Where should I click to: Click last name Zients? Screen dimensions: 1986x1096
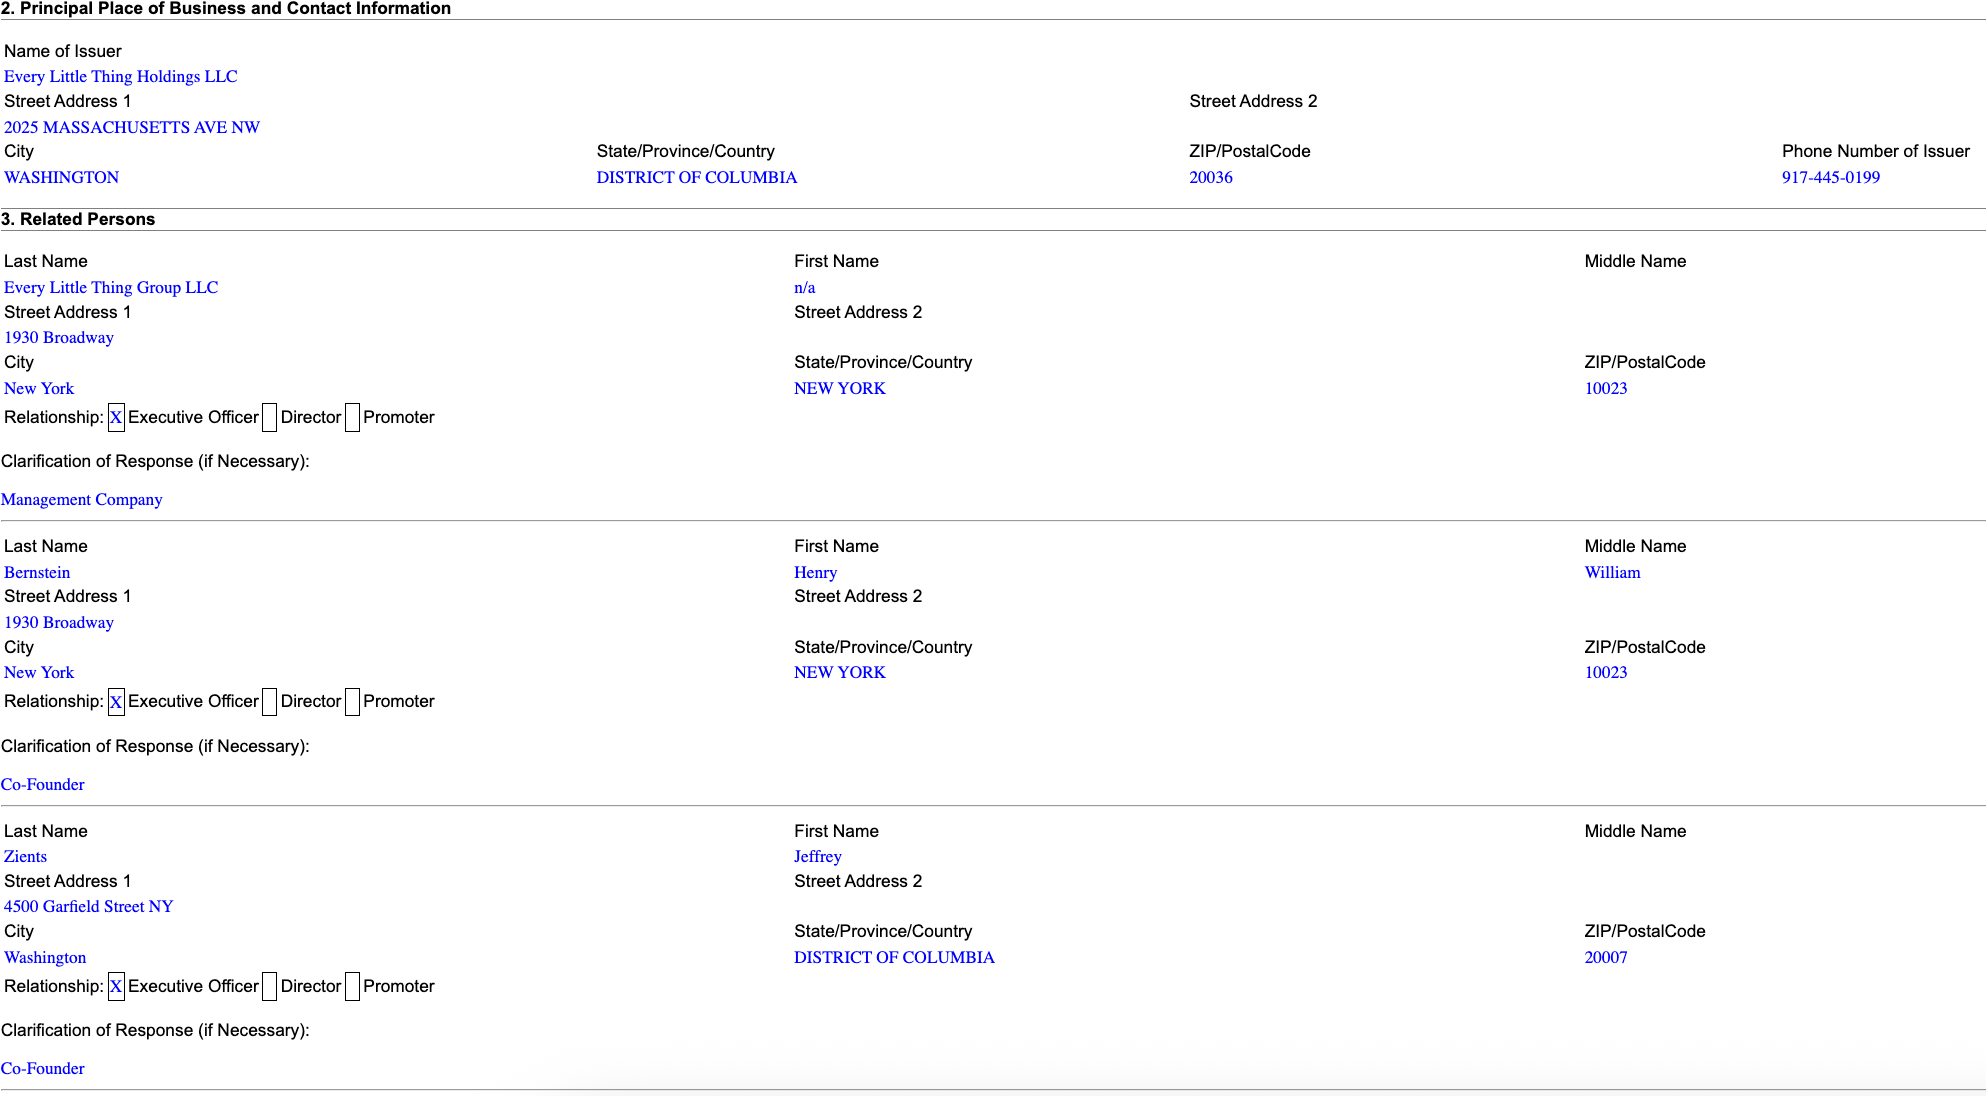pyautogui.click(x=25, y=856)
